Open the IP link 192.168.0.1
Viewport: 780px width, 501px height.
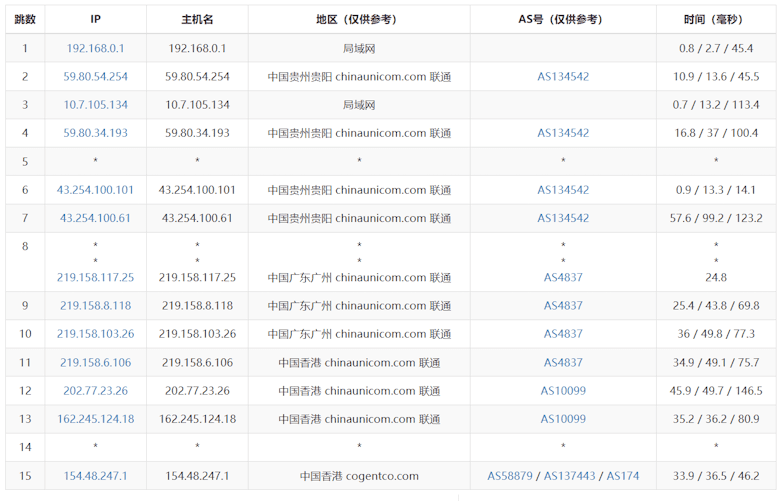(x=96, y=48)
